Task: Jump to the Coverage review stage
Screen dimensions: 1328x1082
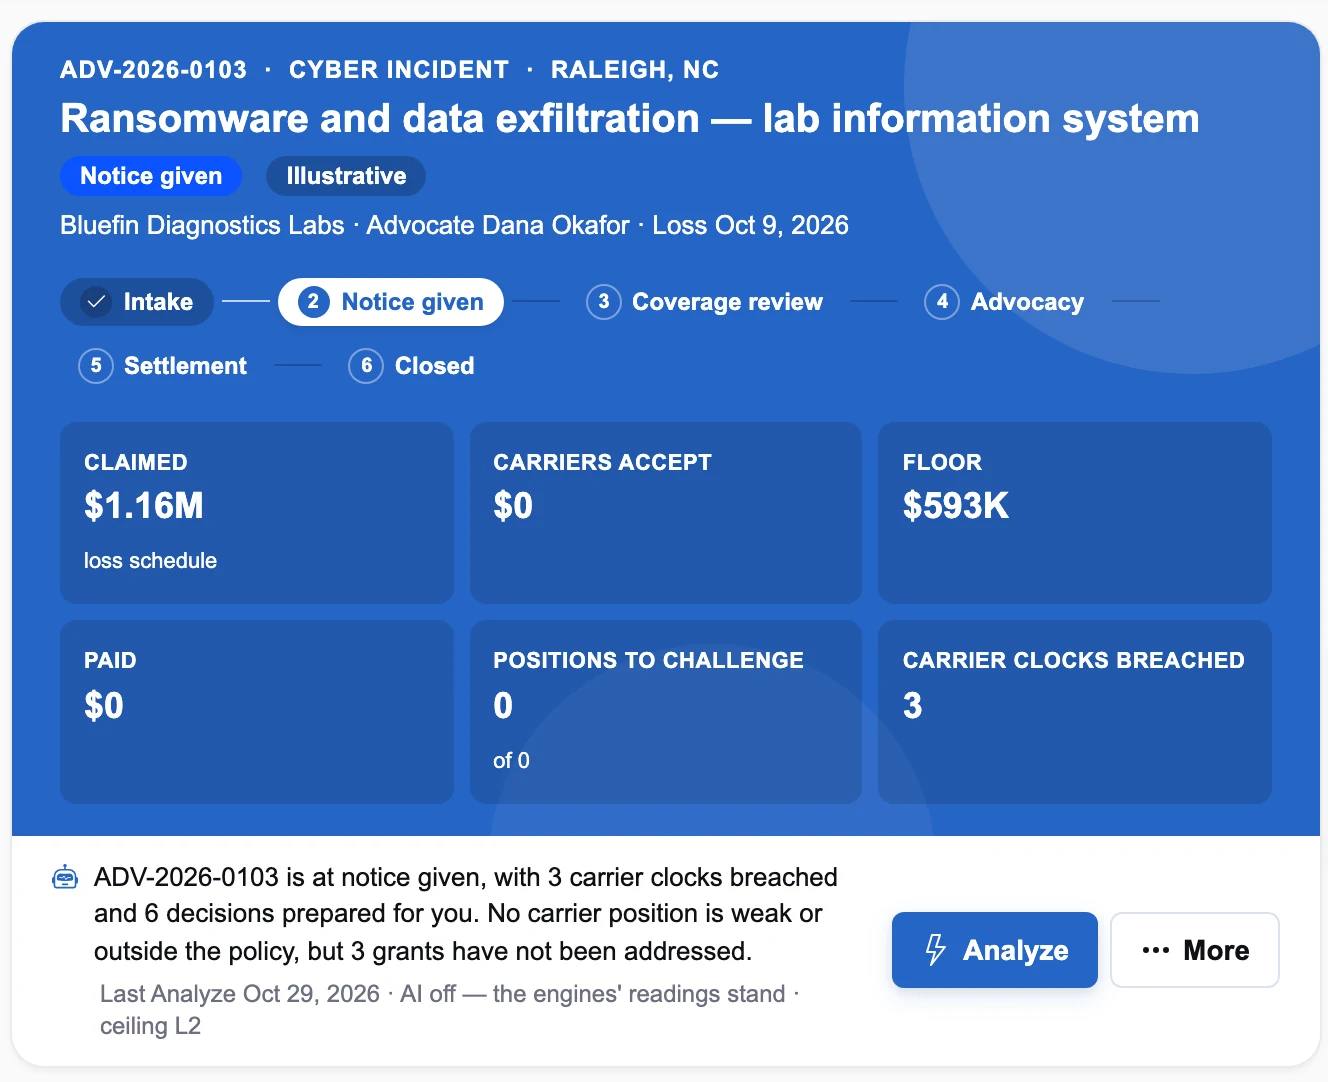Action: click(x=705, y=302)
